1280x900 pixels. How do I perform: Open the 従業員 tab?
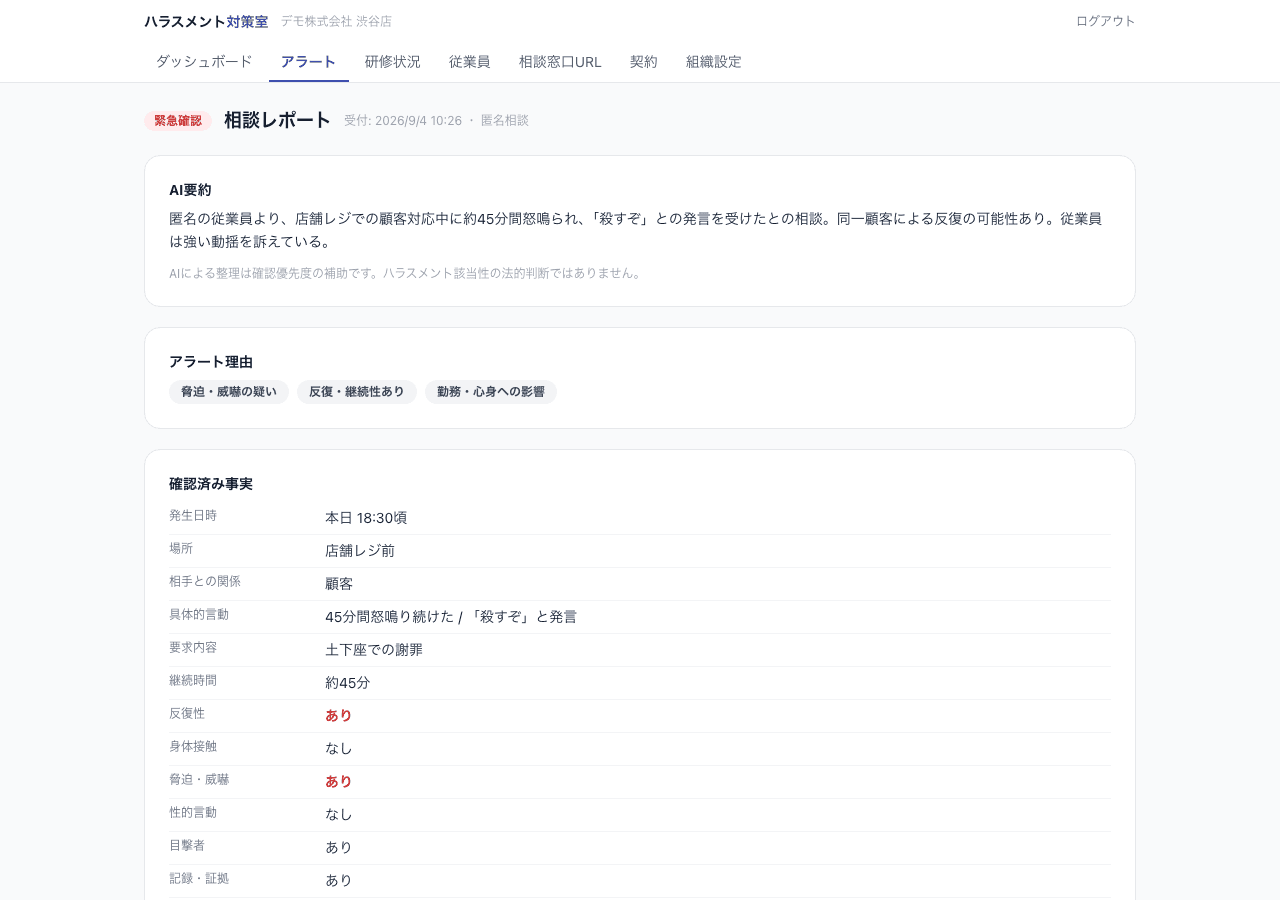tap(469, 62)
